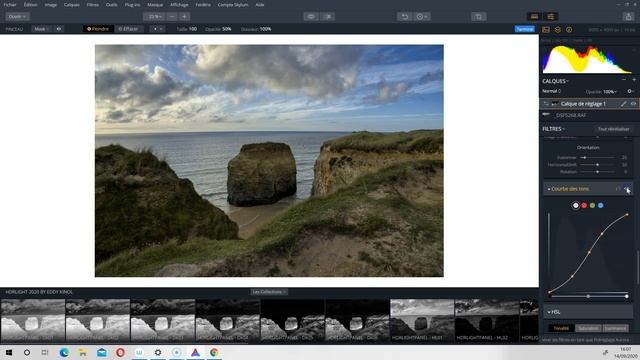Open the brush settings dropdown

(158, 29)
